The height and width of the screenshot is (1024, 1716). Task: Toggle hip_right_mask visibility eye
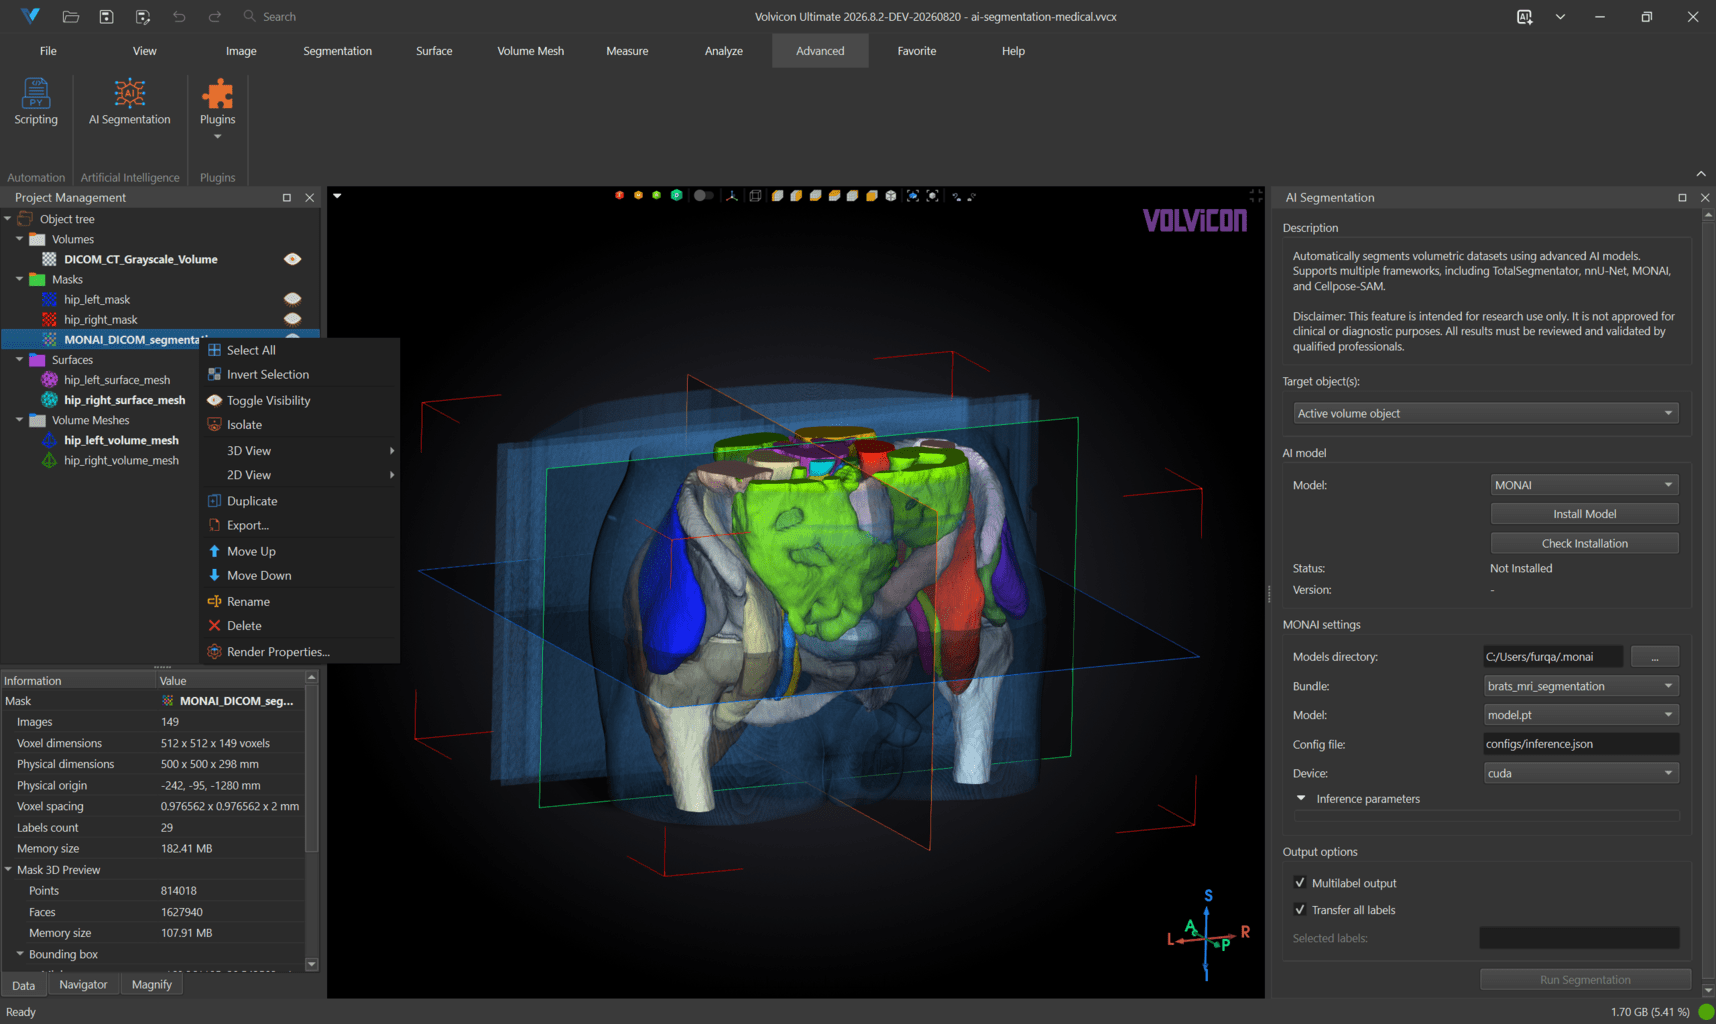pyautogui.click(x=292, y=319)
